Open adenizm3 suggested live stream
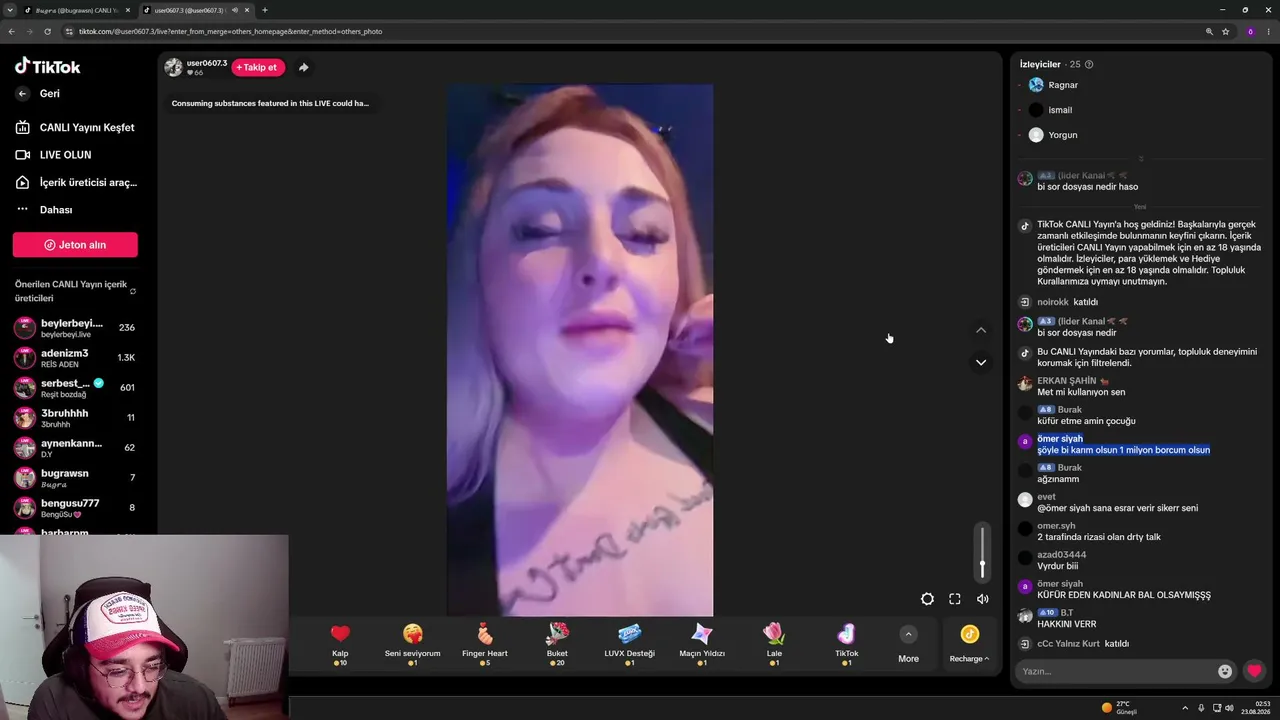This screenshot has height=720, width=1280. [75, 357]
